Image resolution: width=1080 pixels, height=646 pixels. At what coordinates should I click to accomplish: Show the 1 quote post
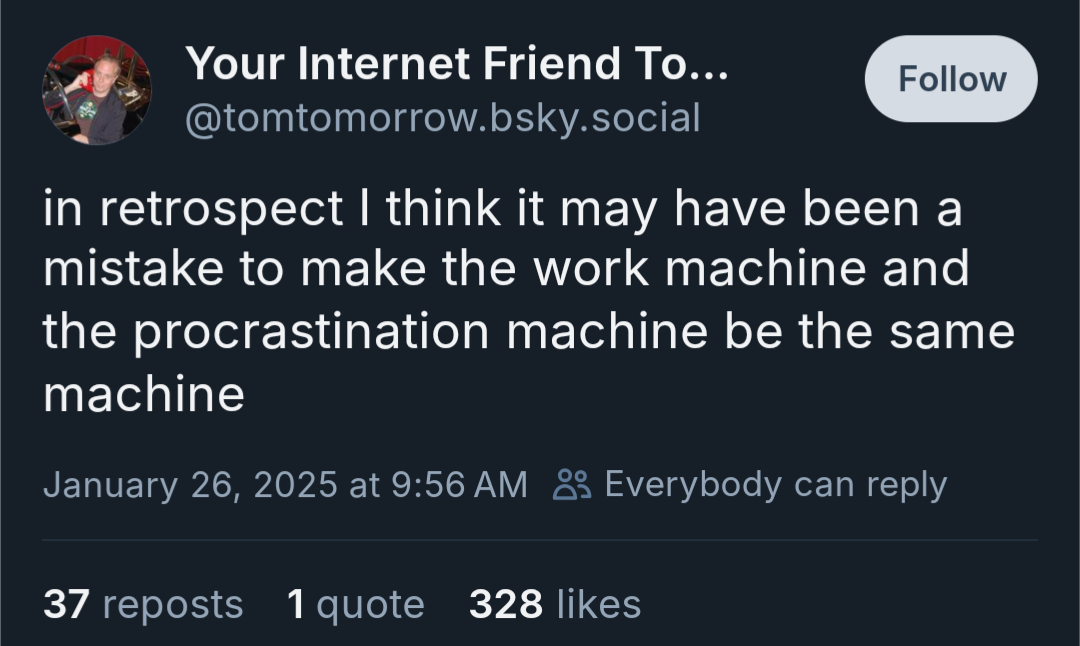coord(355,604)
